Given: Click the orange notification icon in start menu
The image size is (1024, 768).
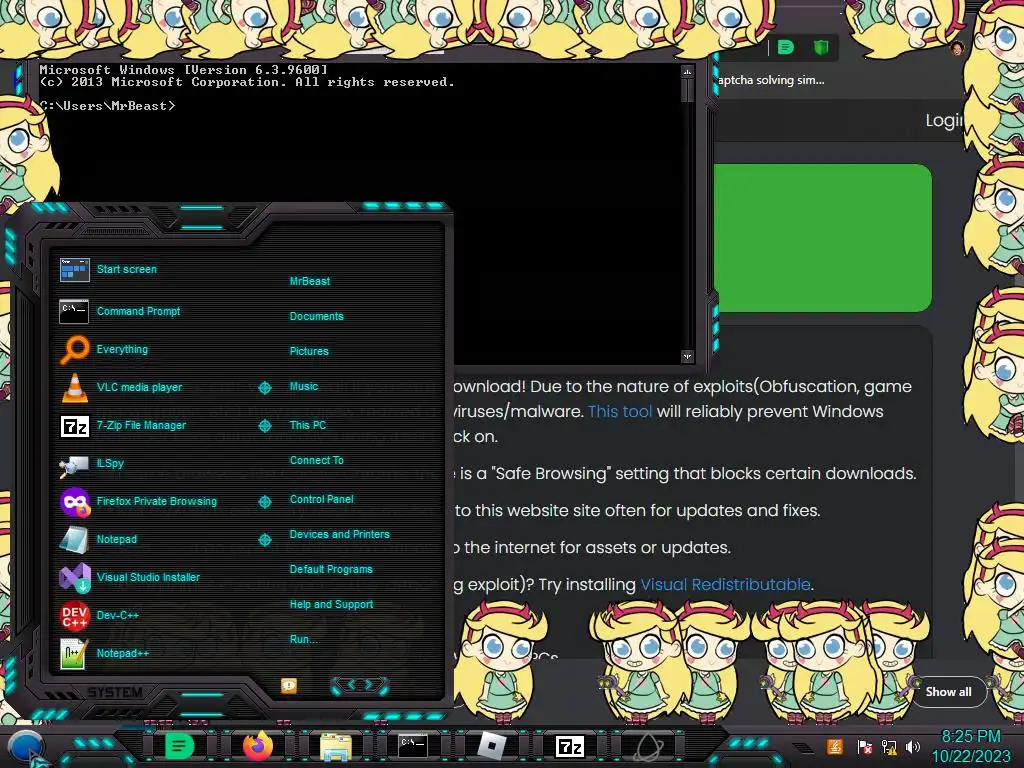Looking at the screenshot, I should coord(289,685).
